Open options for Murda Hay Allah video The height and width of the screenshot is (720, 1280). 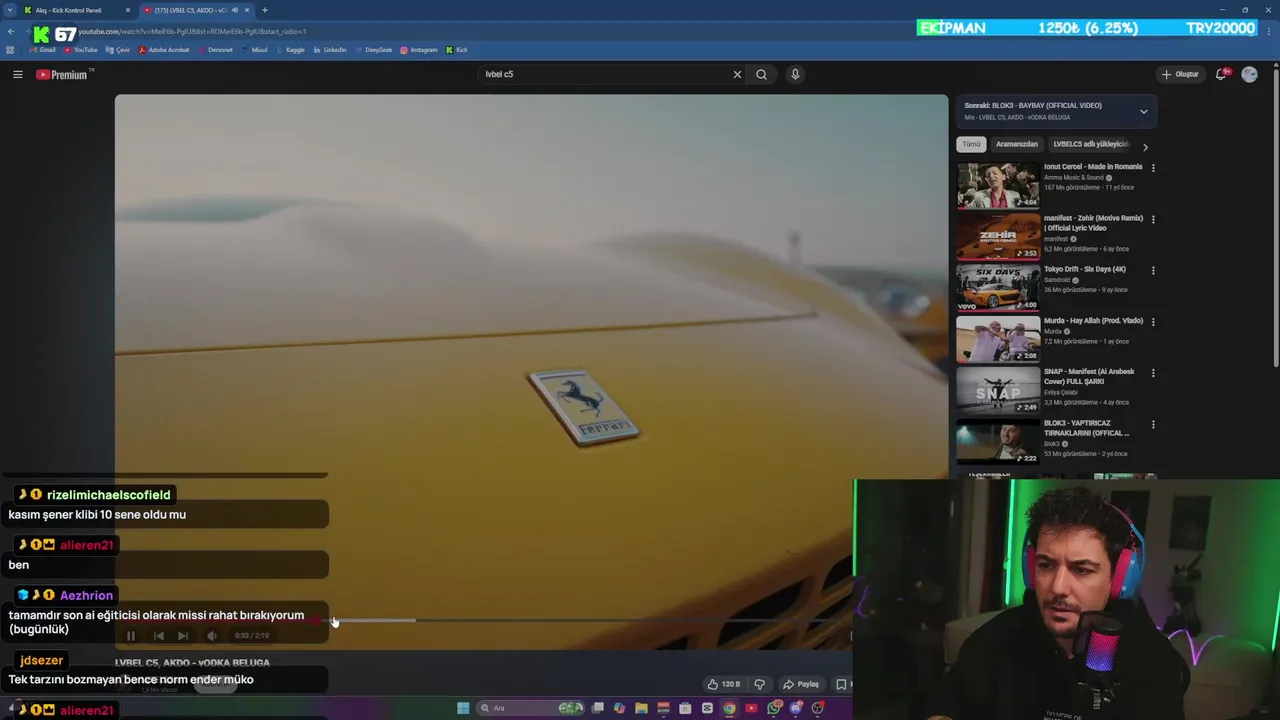[1153, 322]
